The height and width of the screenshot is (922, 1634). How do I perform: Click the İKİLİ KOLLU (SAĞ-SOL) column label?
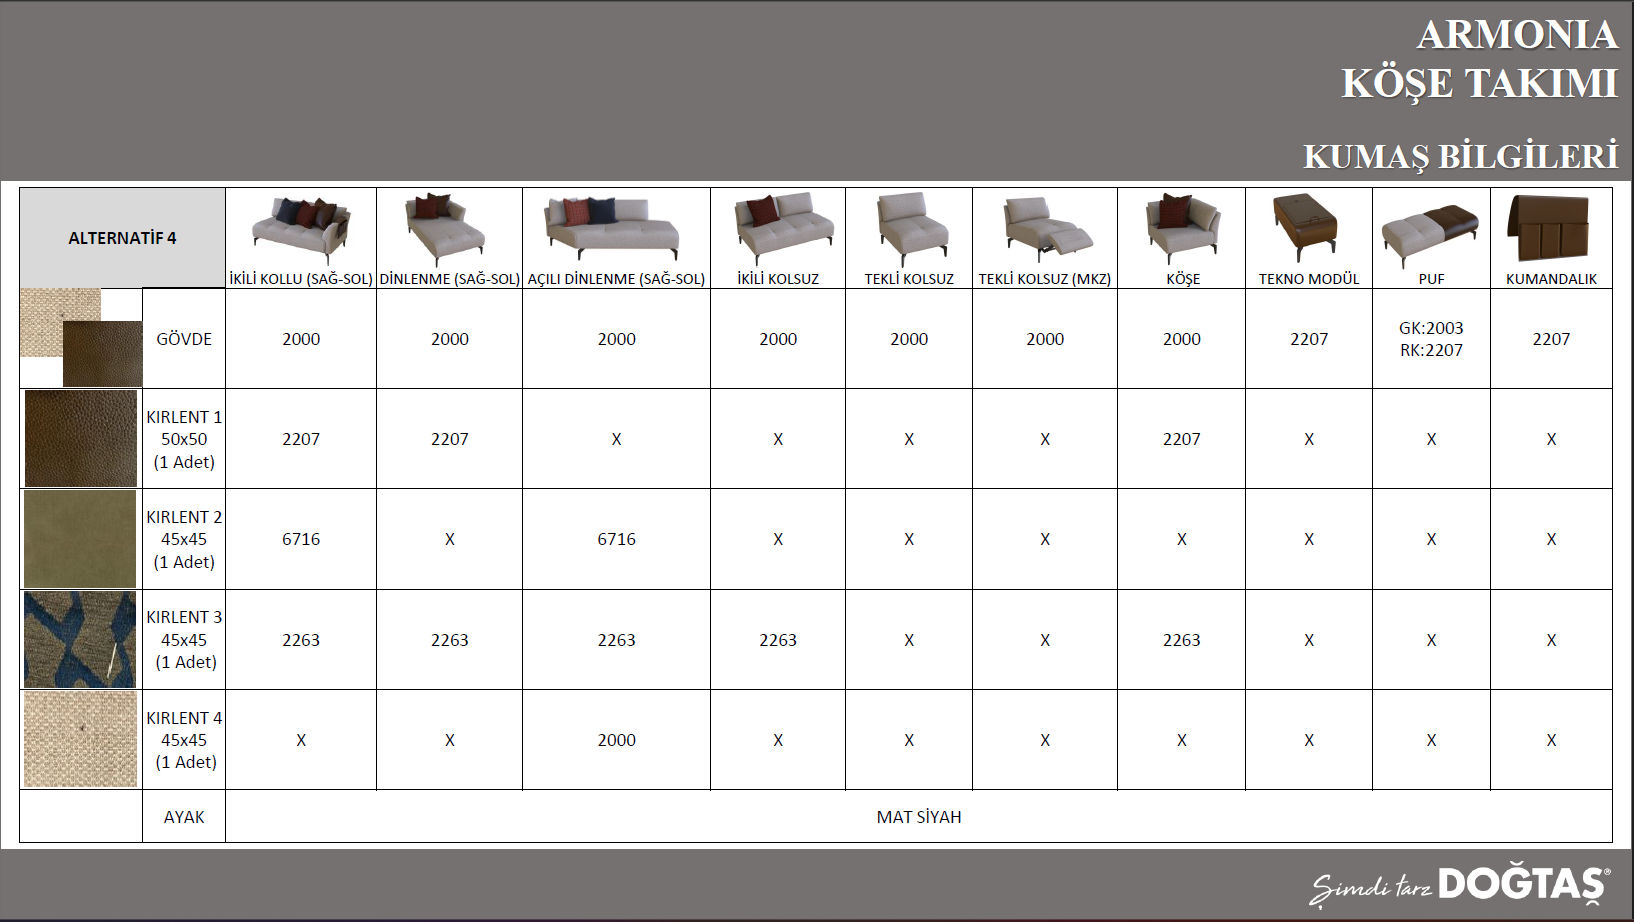(x=301, y=279)
